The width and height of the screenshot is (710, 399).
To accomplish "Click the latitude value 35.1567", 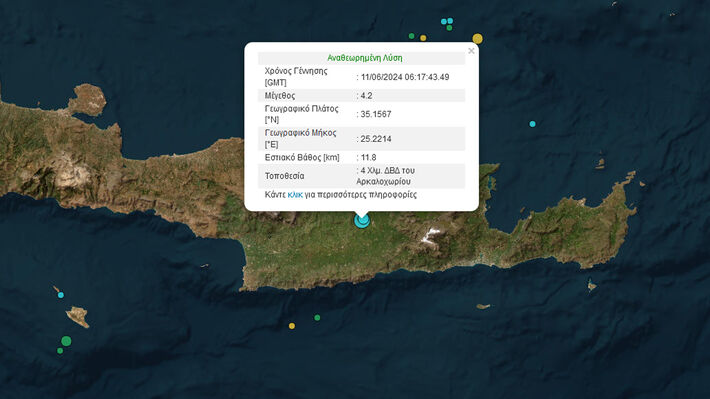I will point(376,114).
